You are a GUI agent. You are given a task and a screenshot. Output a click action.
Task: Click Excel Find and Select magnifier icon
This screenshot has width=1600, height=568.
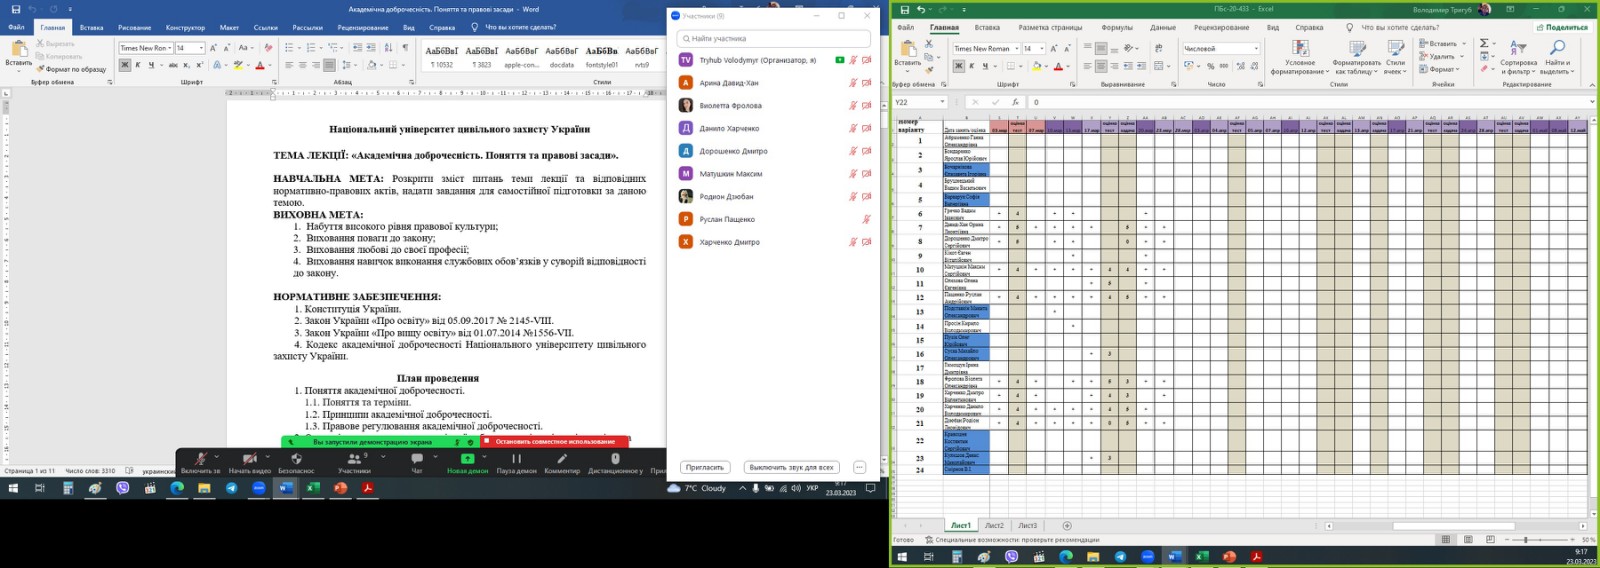click(1557, 49)
